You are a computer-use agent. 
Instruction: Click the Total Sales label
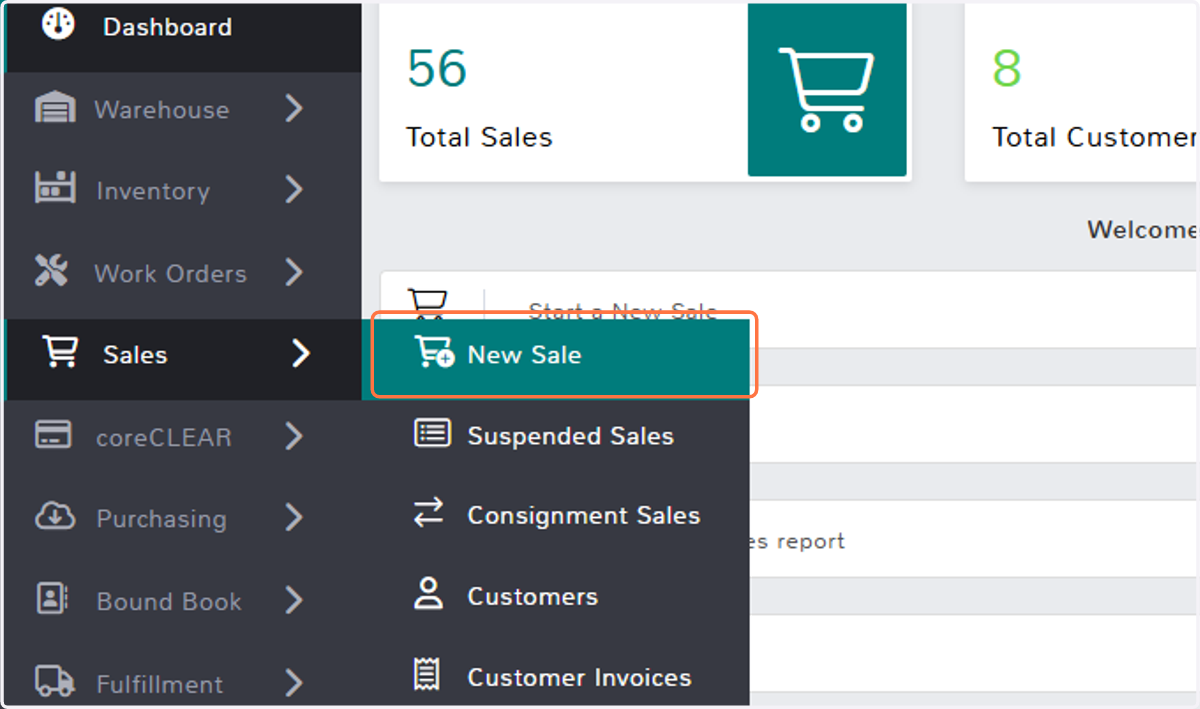(479, 137)
